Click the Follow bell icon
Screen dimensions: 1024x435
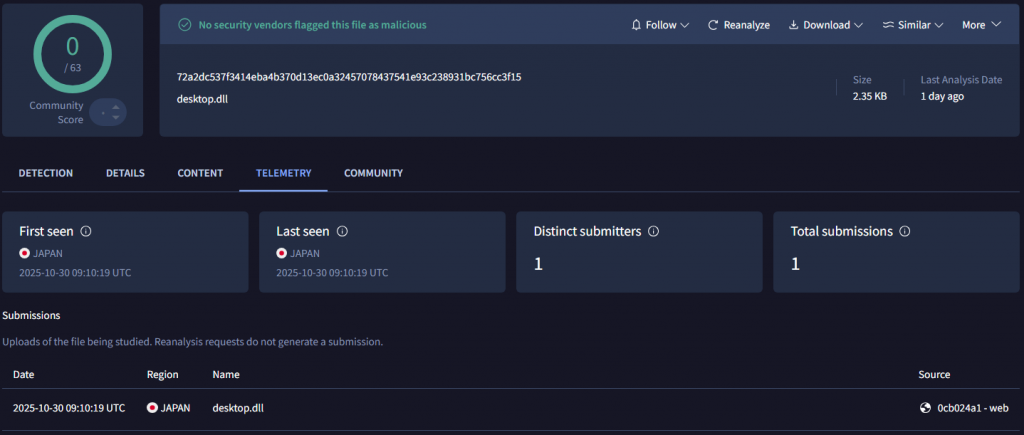pos(637,25)
